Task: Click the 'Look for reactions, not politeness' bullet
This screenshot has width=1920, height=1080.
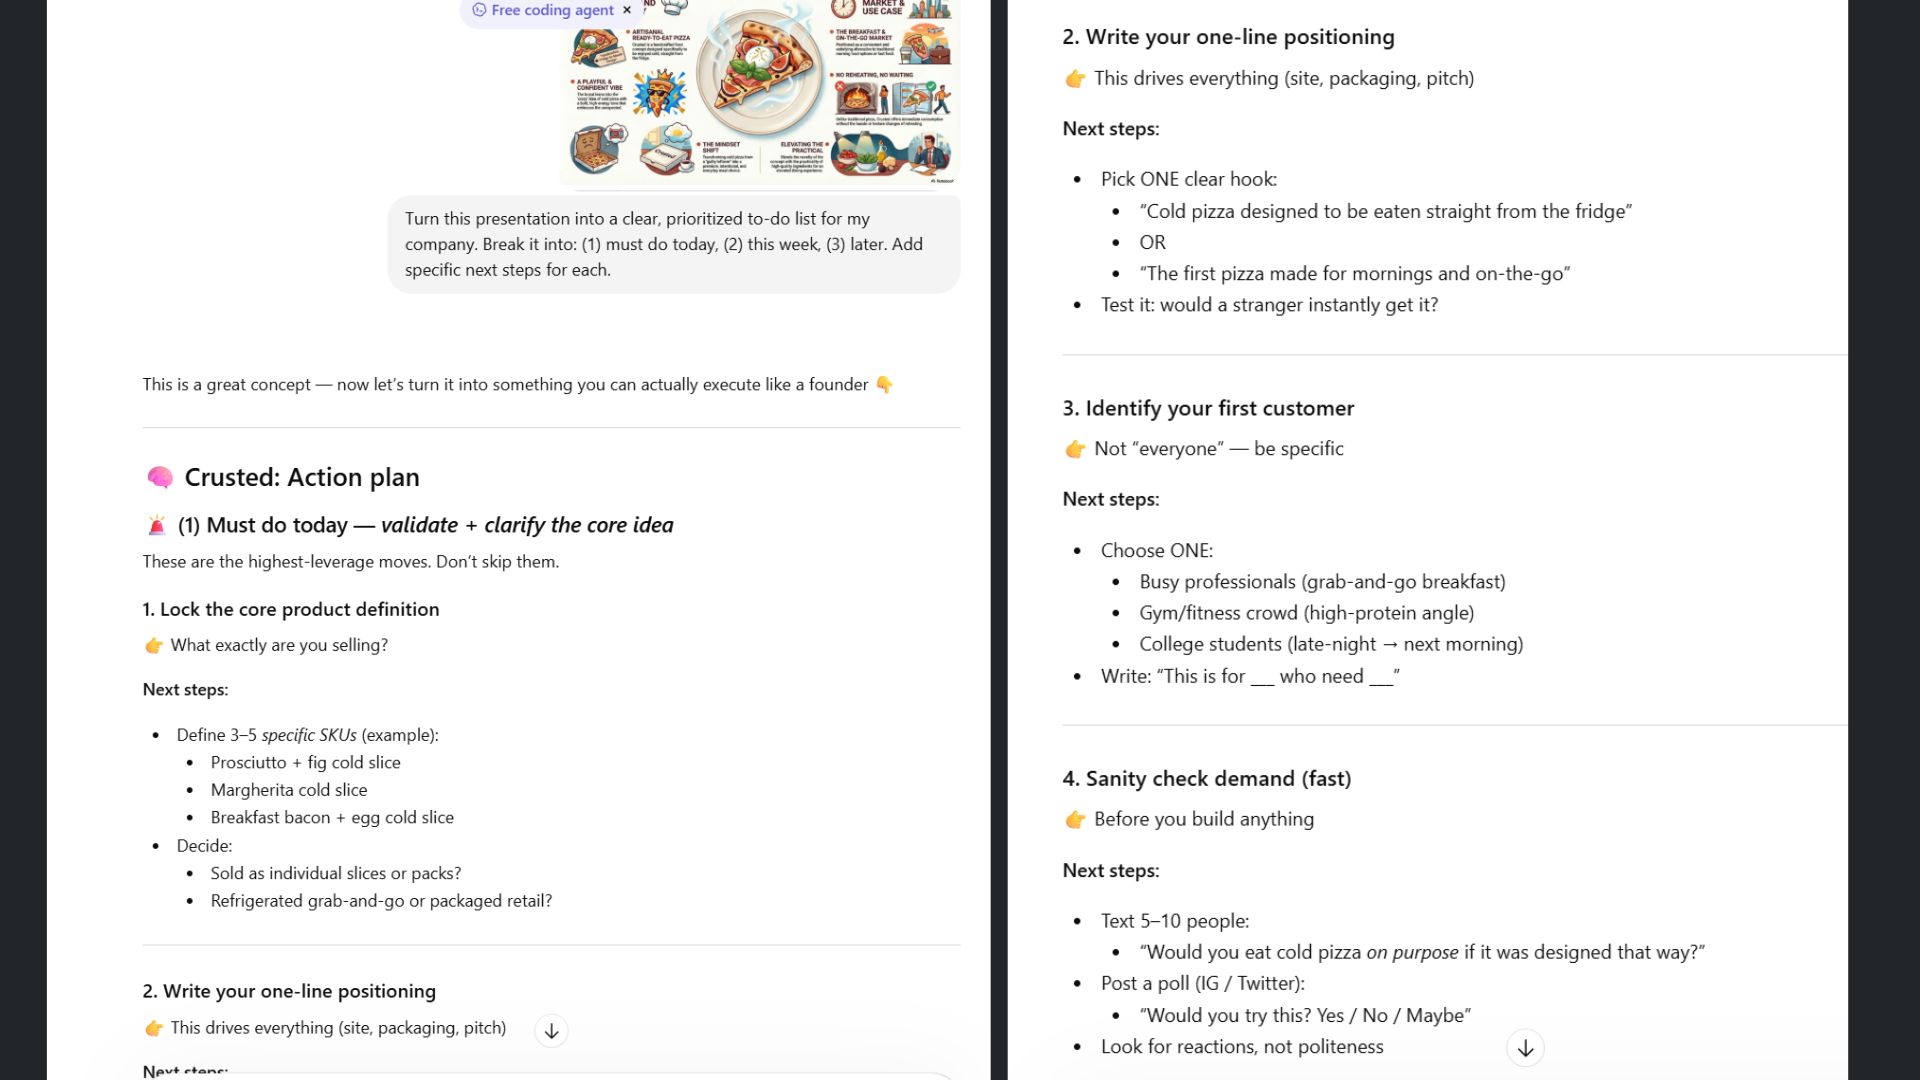Action: [1242, 1046]
